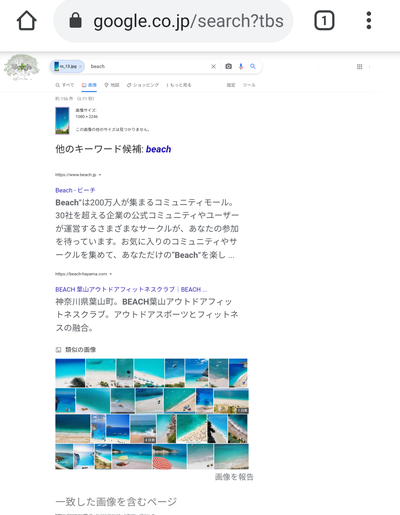400x515 pixels.
Task: Open the Google apps grid icon
Action: (359, 67)
